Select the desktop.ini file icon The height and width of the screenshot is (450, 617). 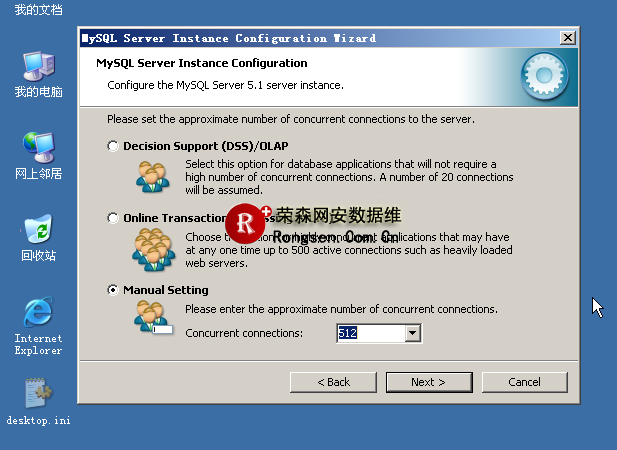coord(38,393)
